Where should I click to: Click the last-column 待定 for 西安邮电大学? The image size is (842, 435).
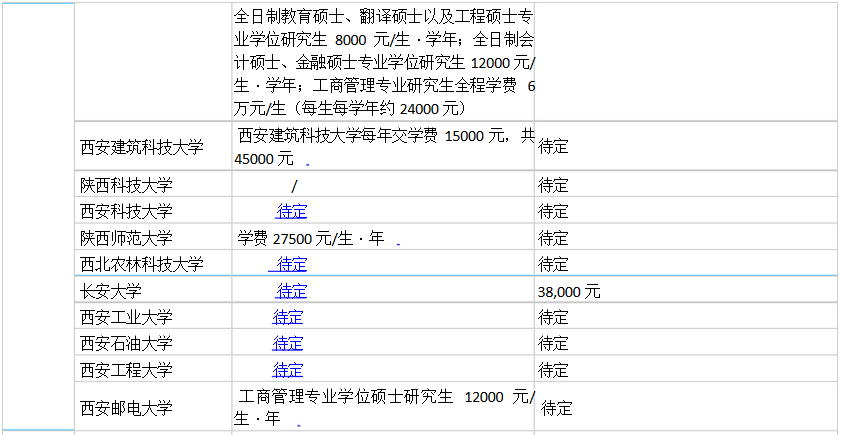(x=556, y=408)
